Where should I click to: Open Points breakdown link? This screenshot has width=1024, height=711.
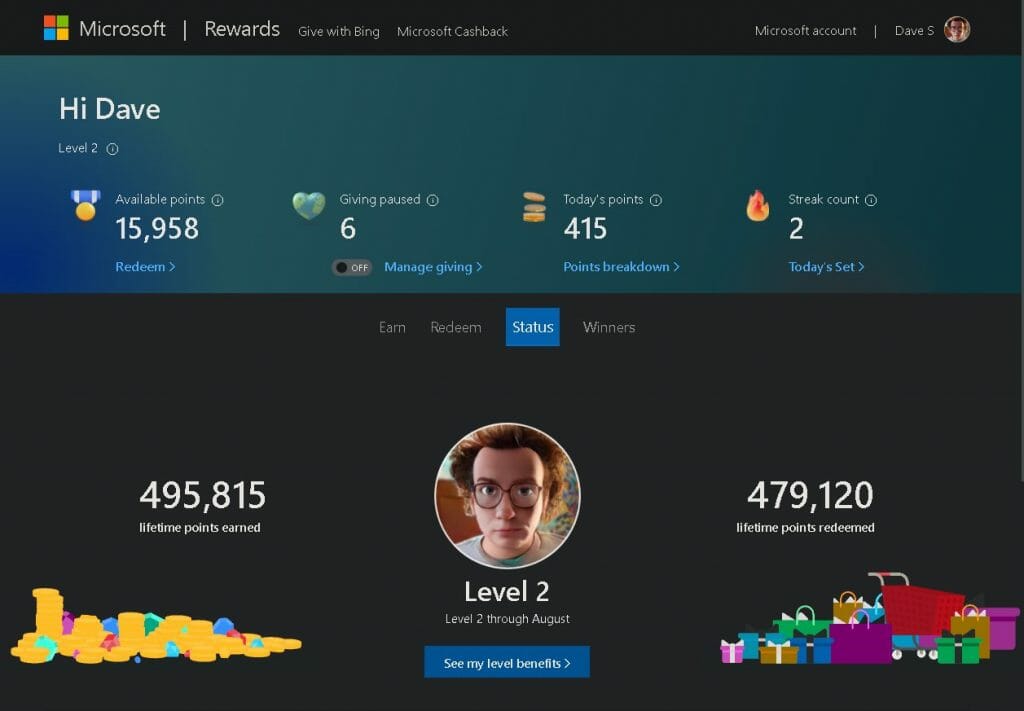(x=621, y=267)
